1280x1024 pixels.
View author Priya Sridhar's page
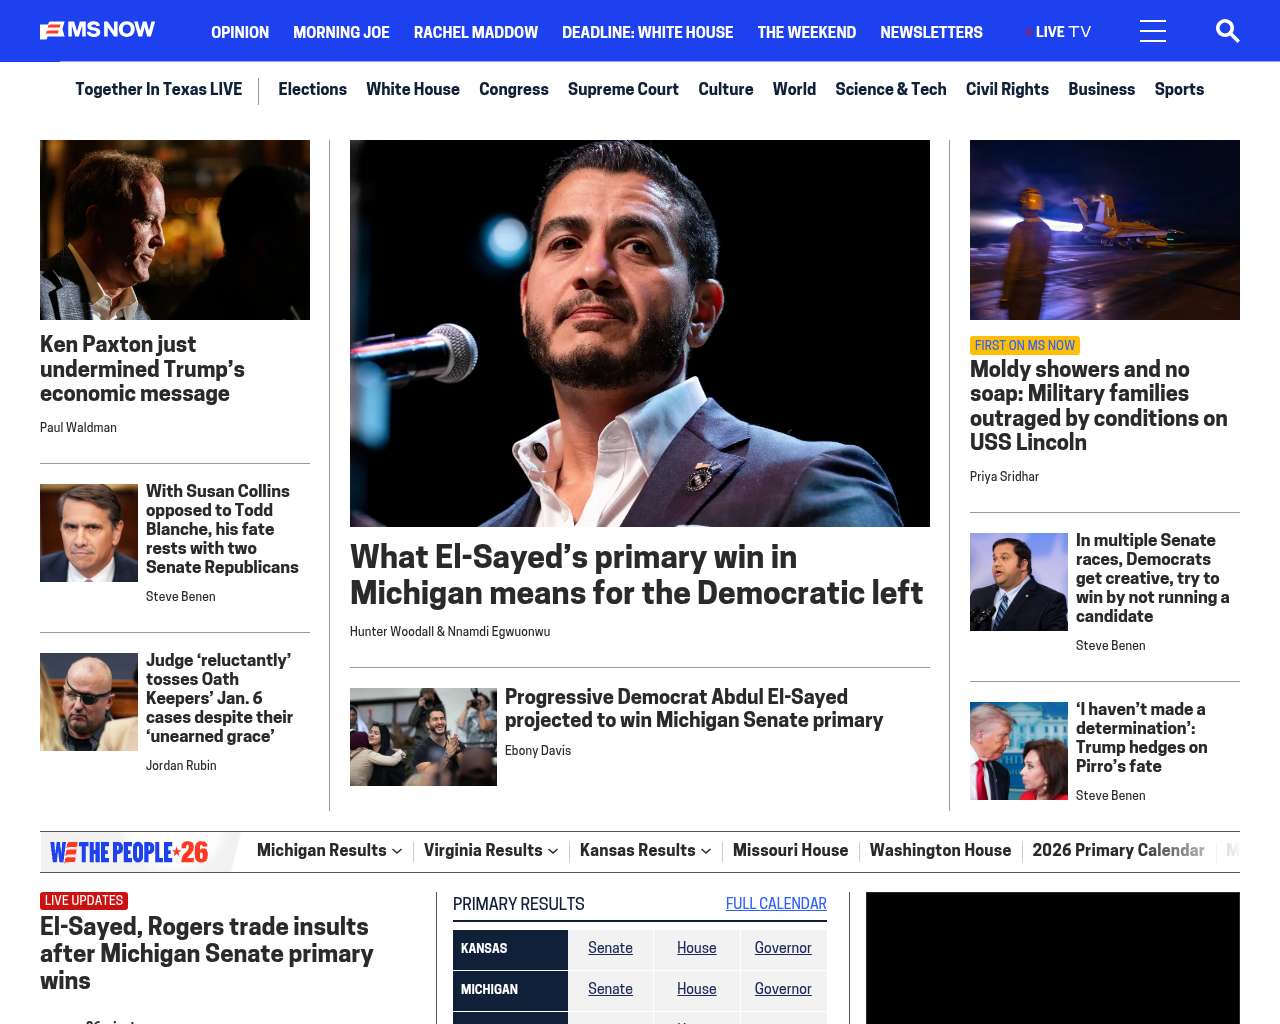tap(1004, 476)
